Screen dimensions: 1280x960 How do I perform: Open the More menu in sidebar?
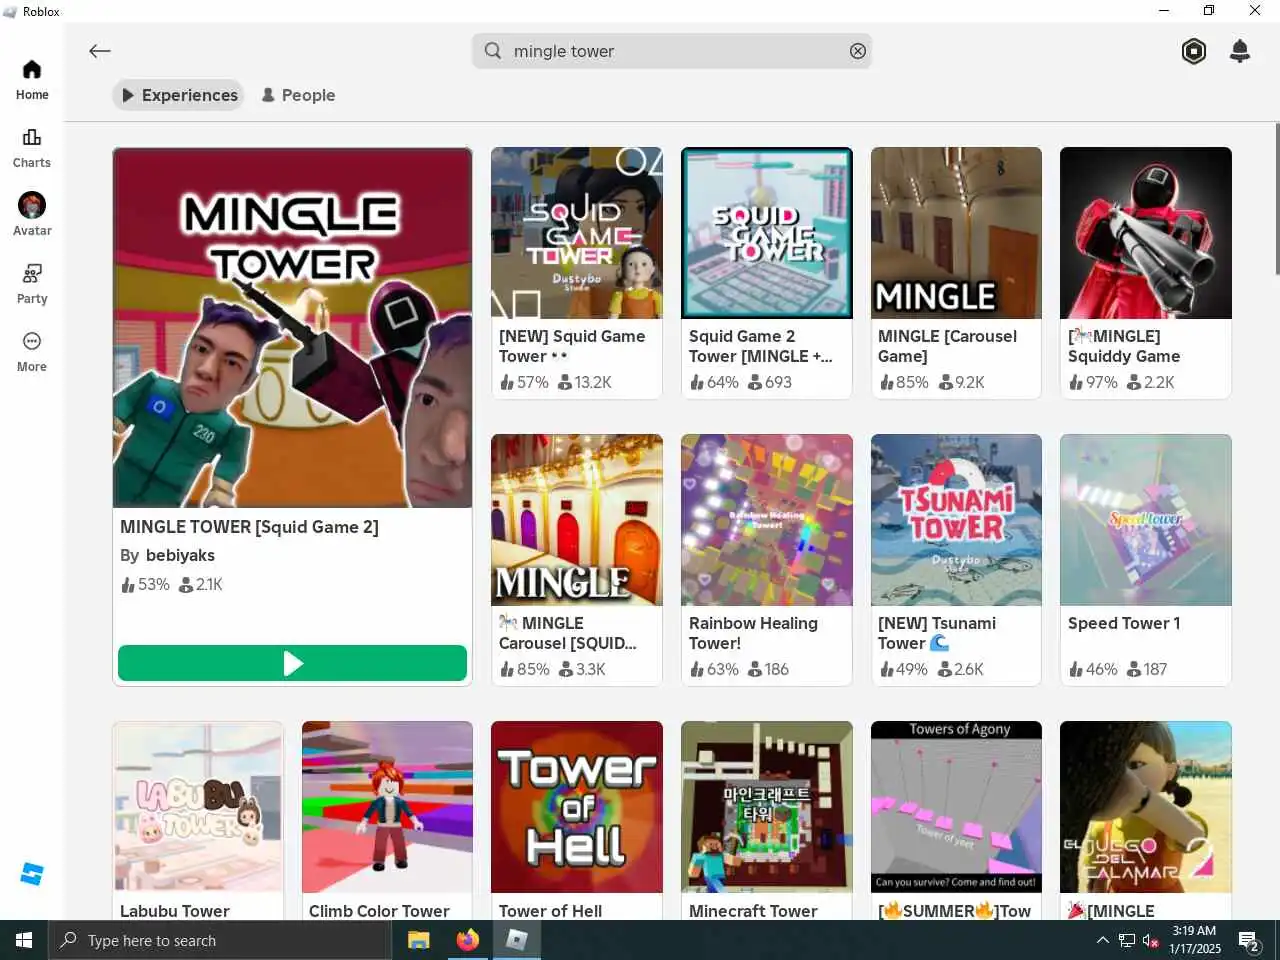(x=32, y=352)
